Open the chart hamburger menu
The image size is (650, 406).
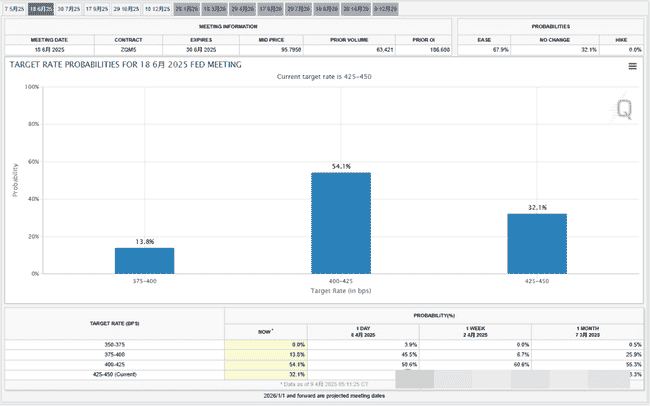click(632, 66)
